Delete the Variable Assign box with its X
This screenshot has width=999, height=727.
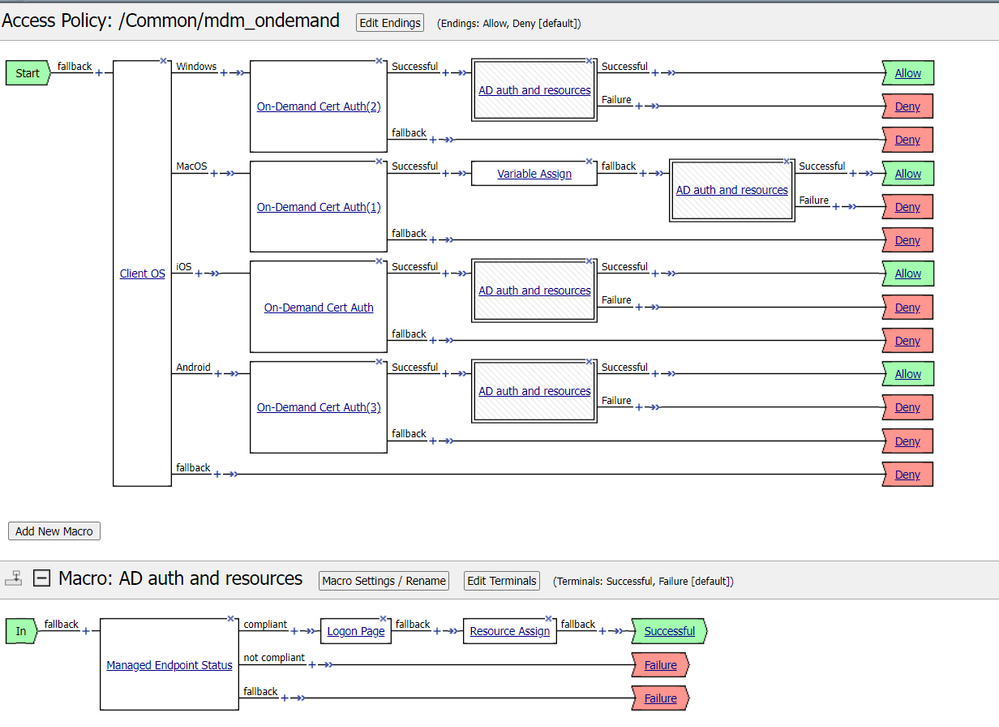click(x=589, y=161)
